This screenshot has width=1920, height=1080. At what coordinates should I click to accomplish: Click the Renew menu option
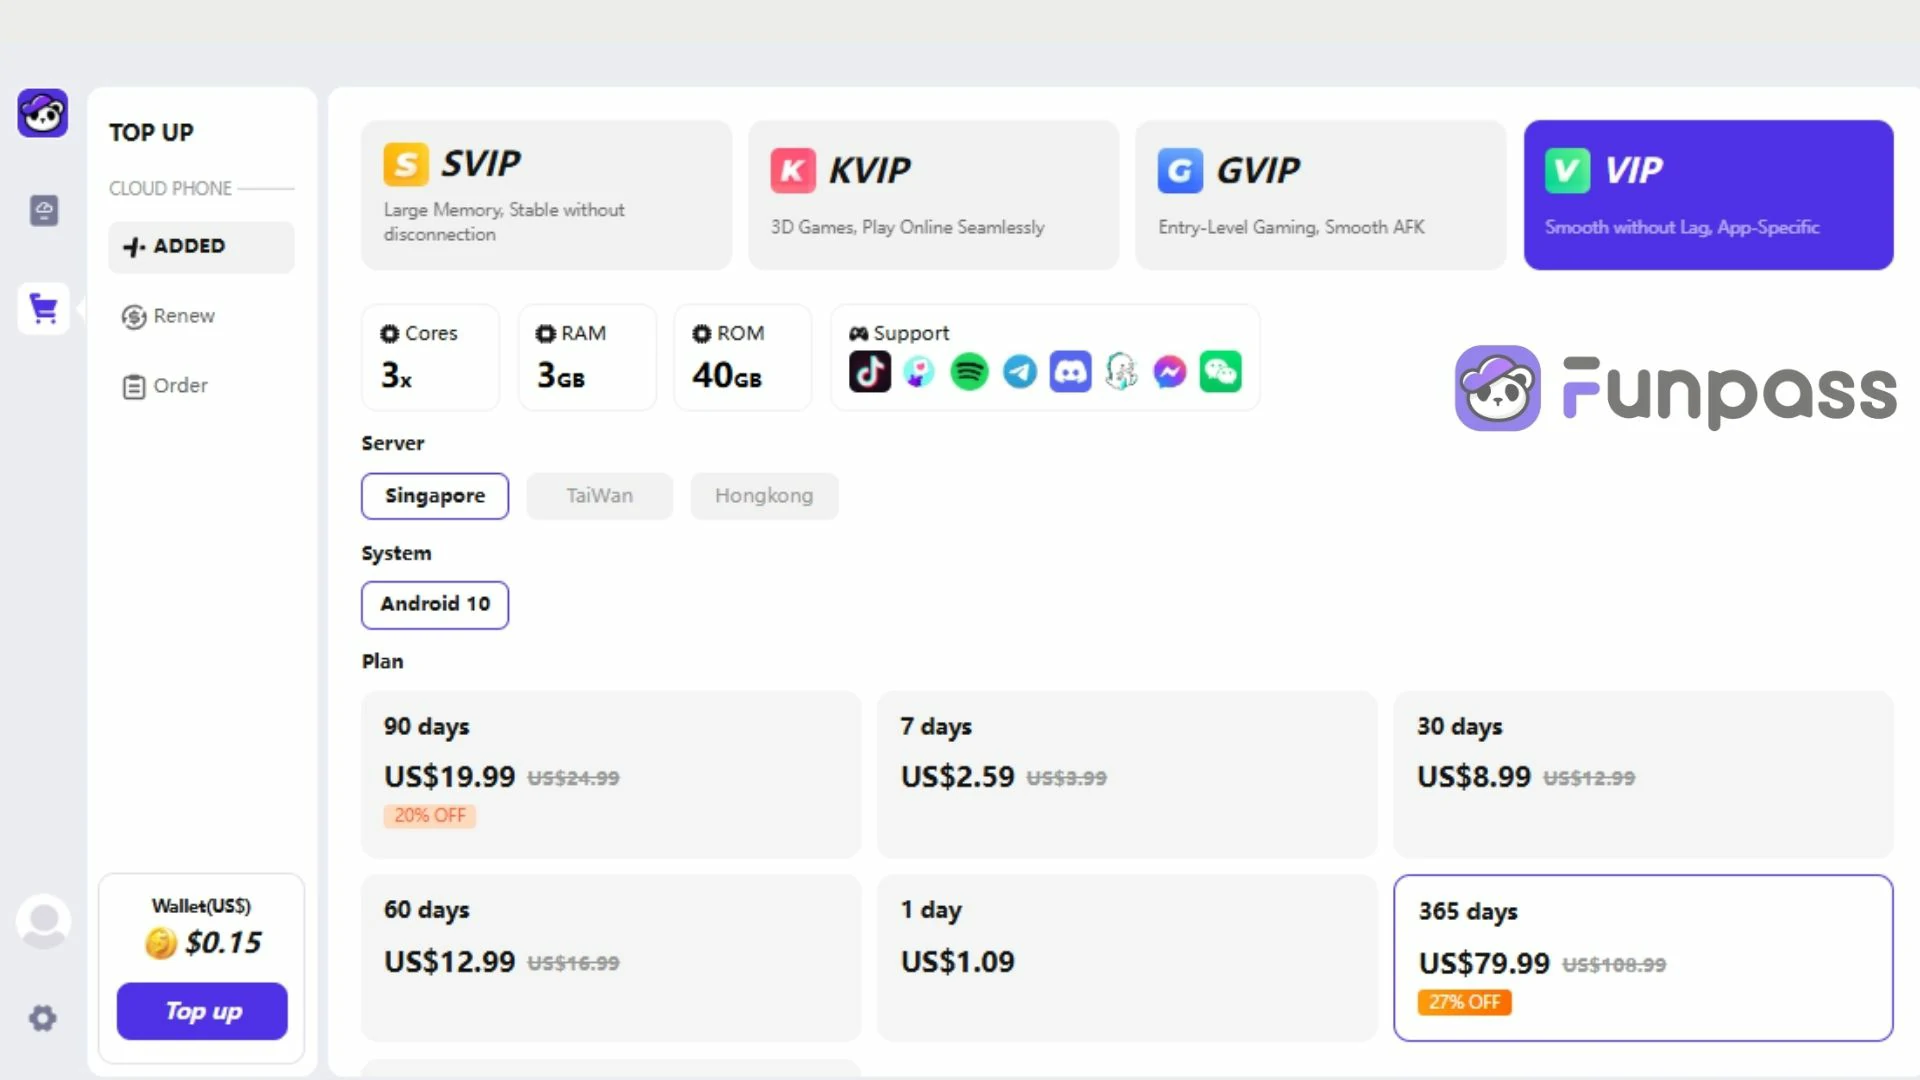[185, 315]
